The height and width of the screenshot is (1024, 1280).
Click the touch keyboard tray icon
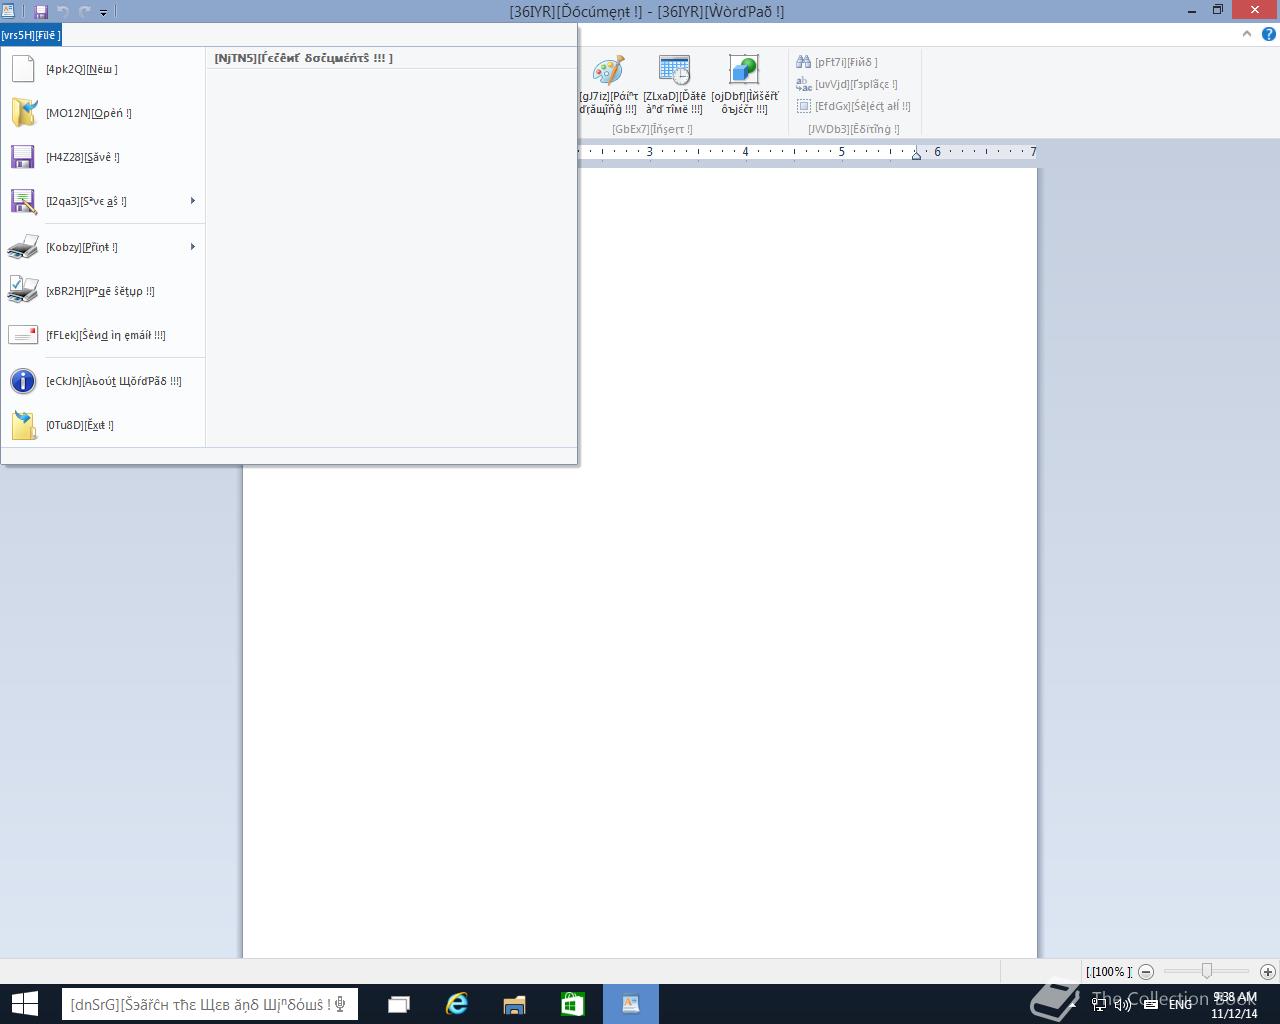coord(1151,1004)
